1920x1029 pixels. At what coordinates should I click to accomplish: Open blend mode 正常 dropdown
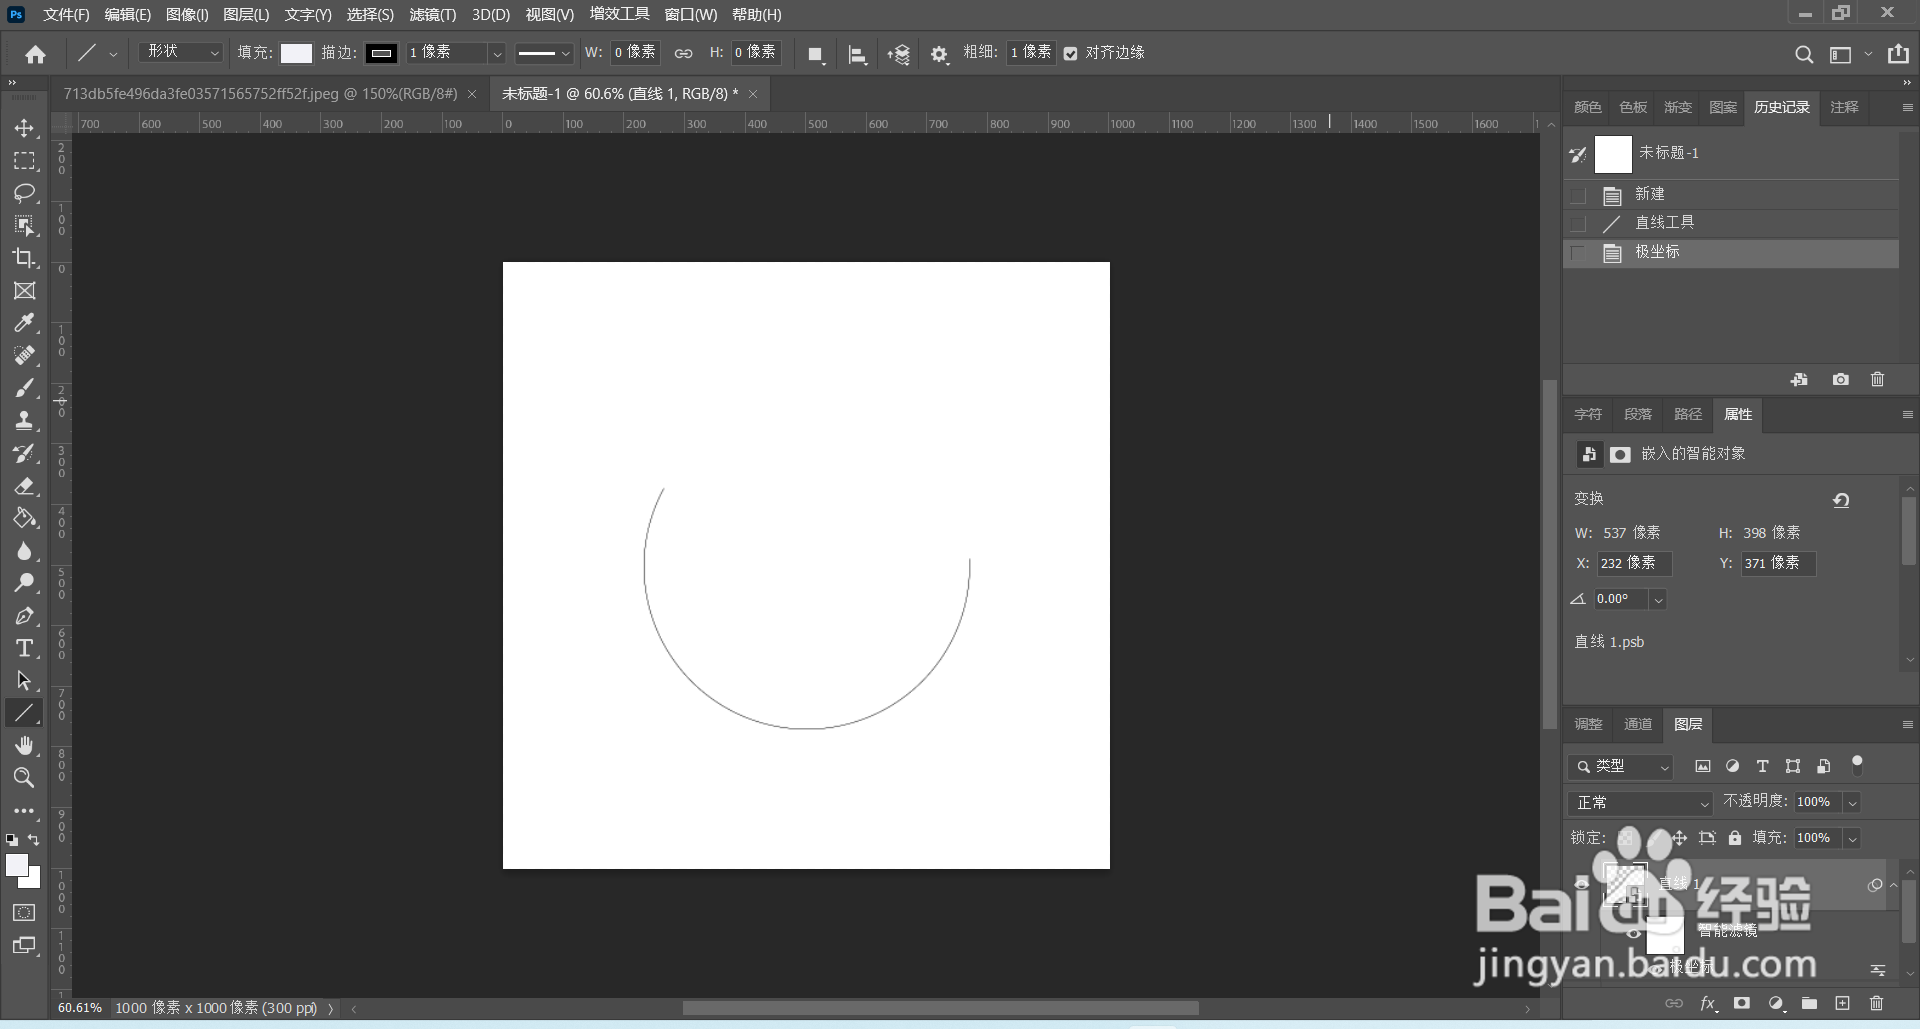pyautogui.click(x=1640, y=803)
